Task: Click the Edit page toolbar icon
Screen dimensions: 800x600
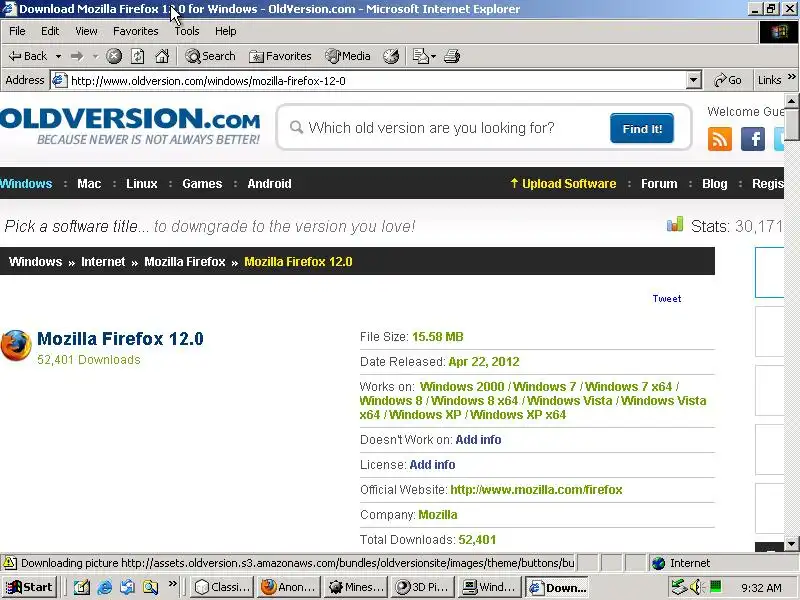Action: 420,56
